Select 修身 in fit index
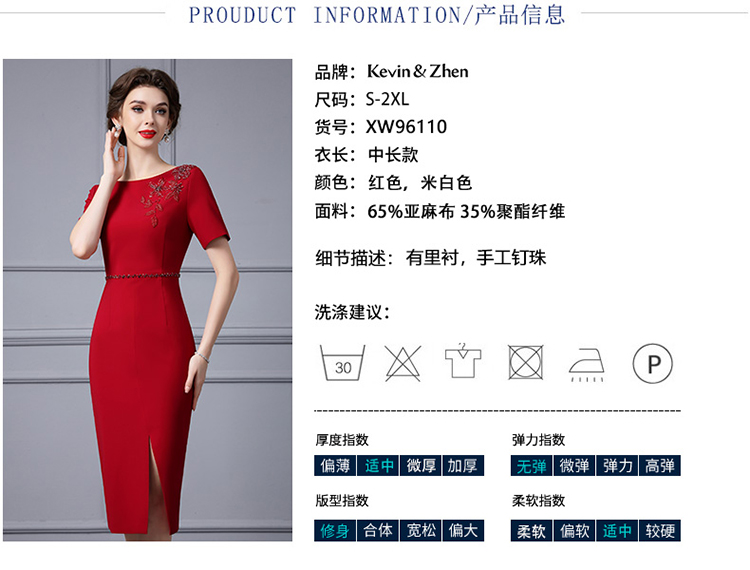 tap(335, 530)
